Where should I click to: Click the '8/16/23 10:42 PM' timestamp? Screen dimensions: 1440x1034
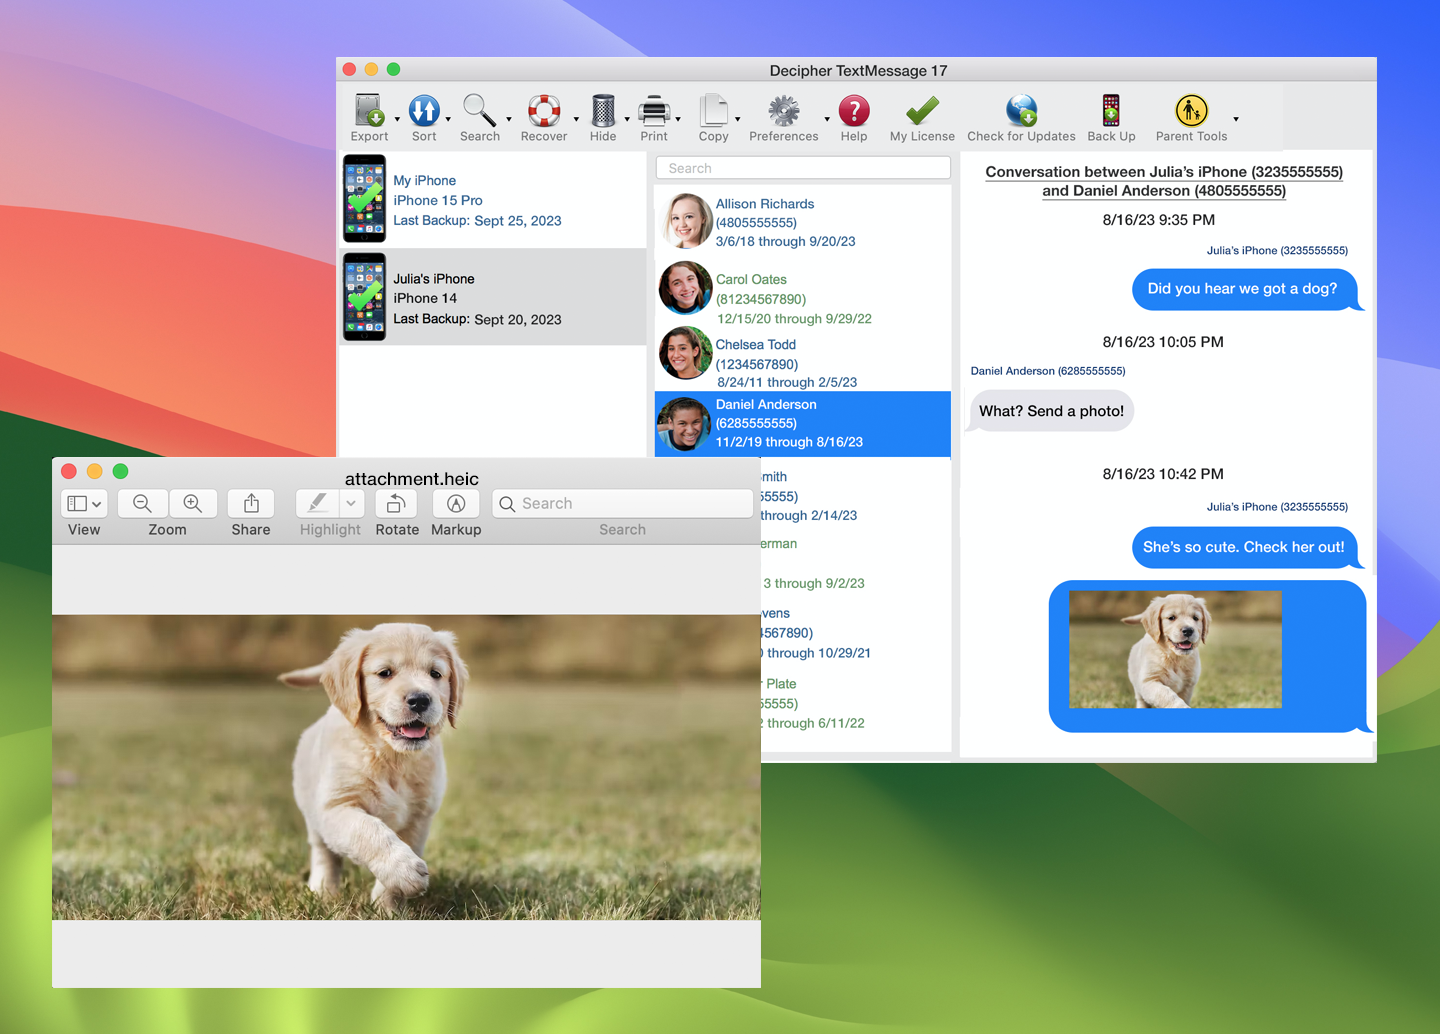click(1163, 474)
